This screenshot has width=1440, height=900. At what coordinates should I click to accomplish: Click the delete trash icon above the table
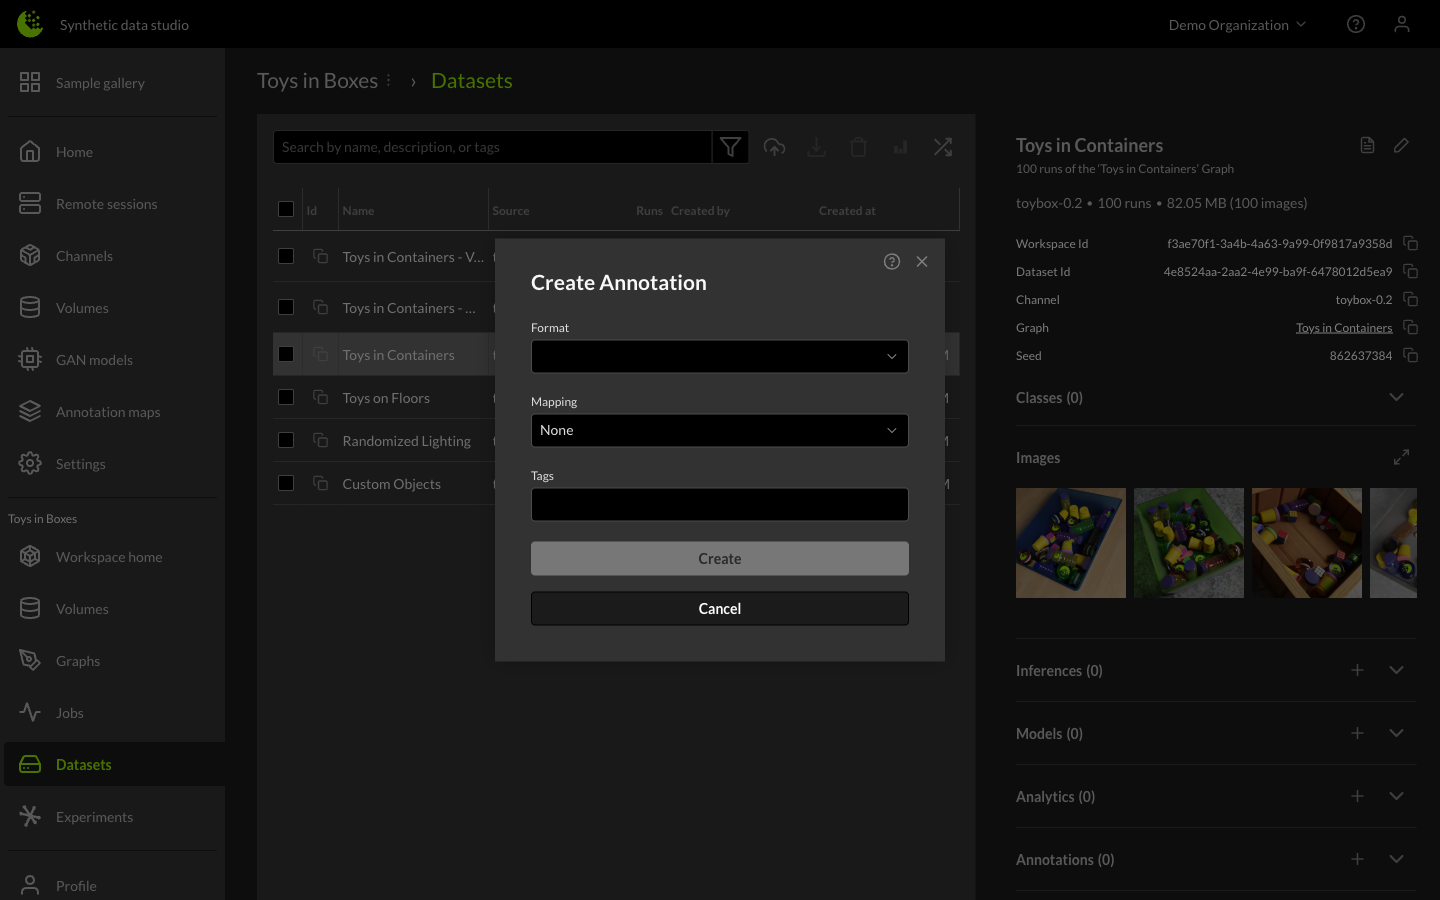tap(858, 146)
